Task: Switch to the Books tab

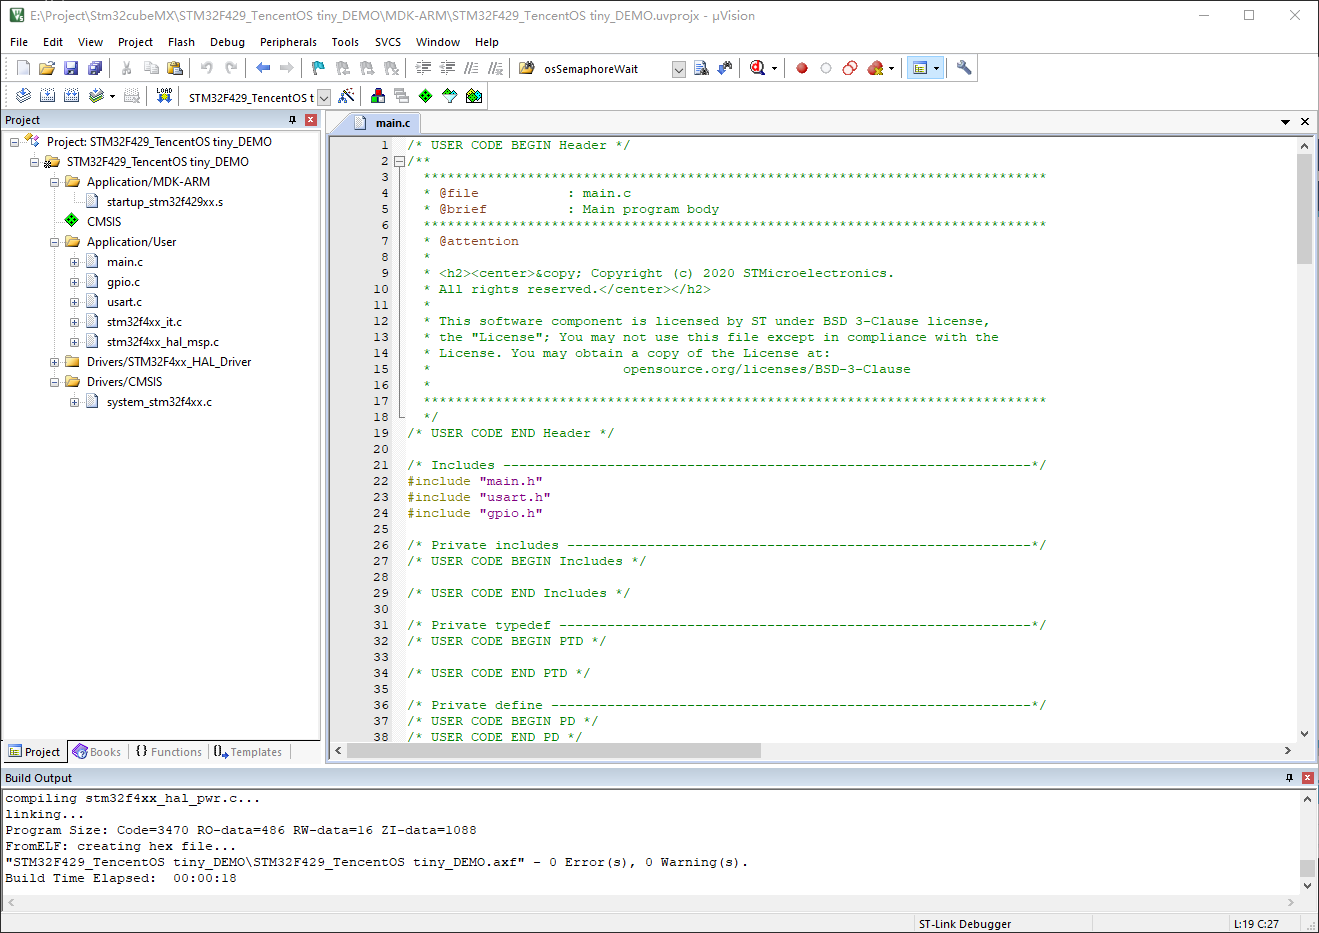Action: pyautogui.click(x=97, y=752)
